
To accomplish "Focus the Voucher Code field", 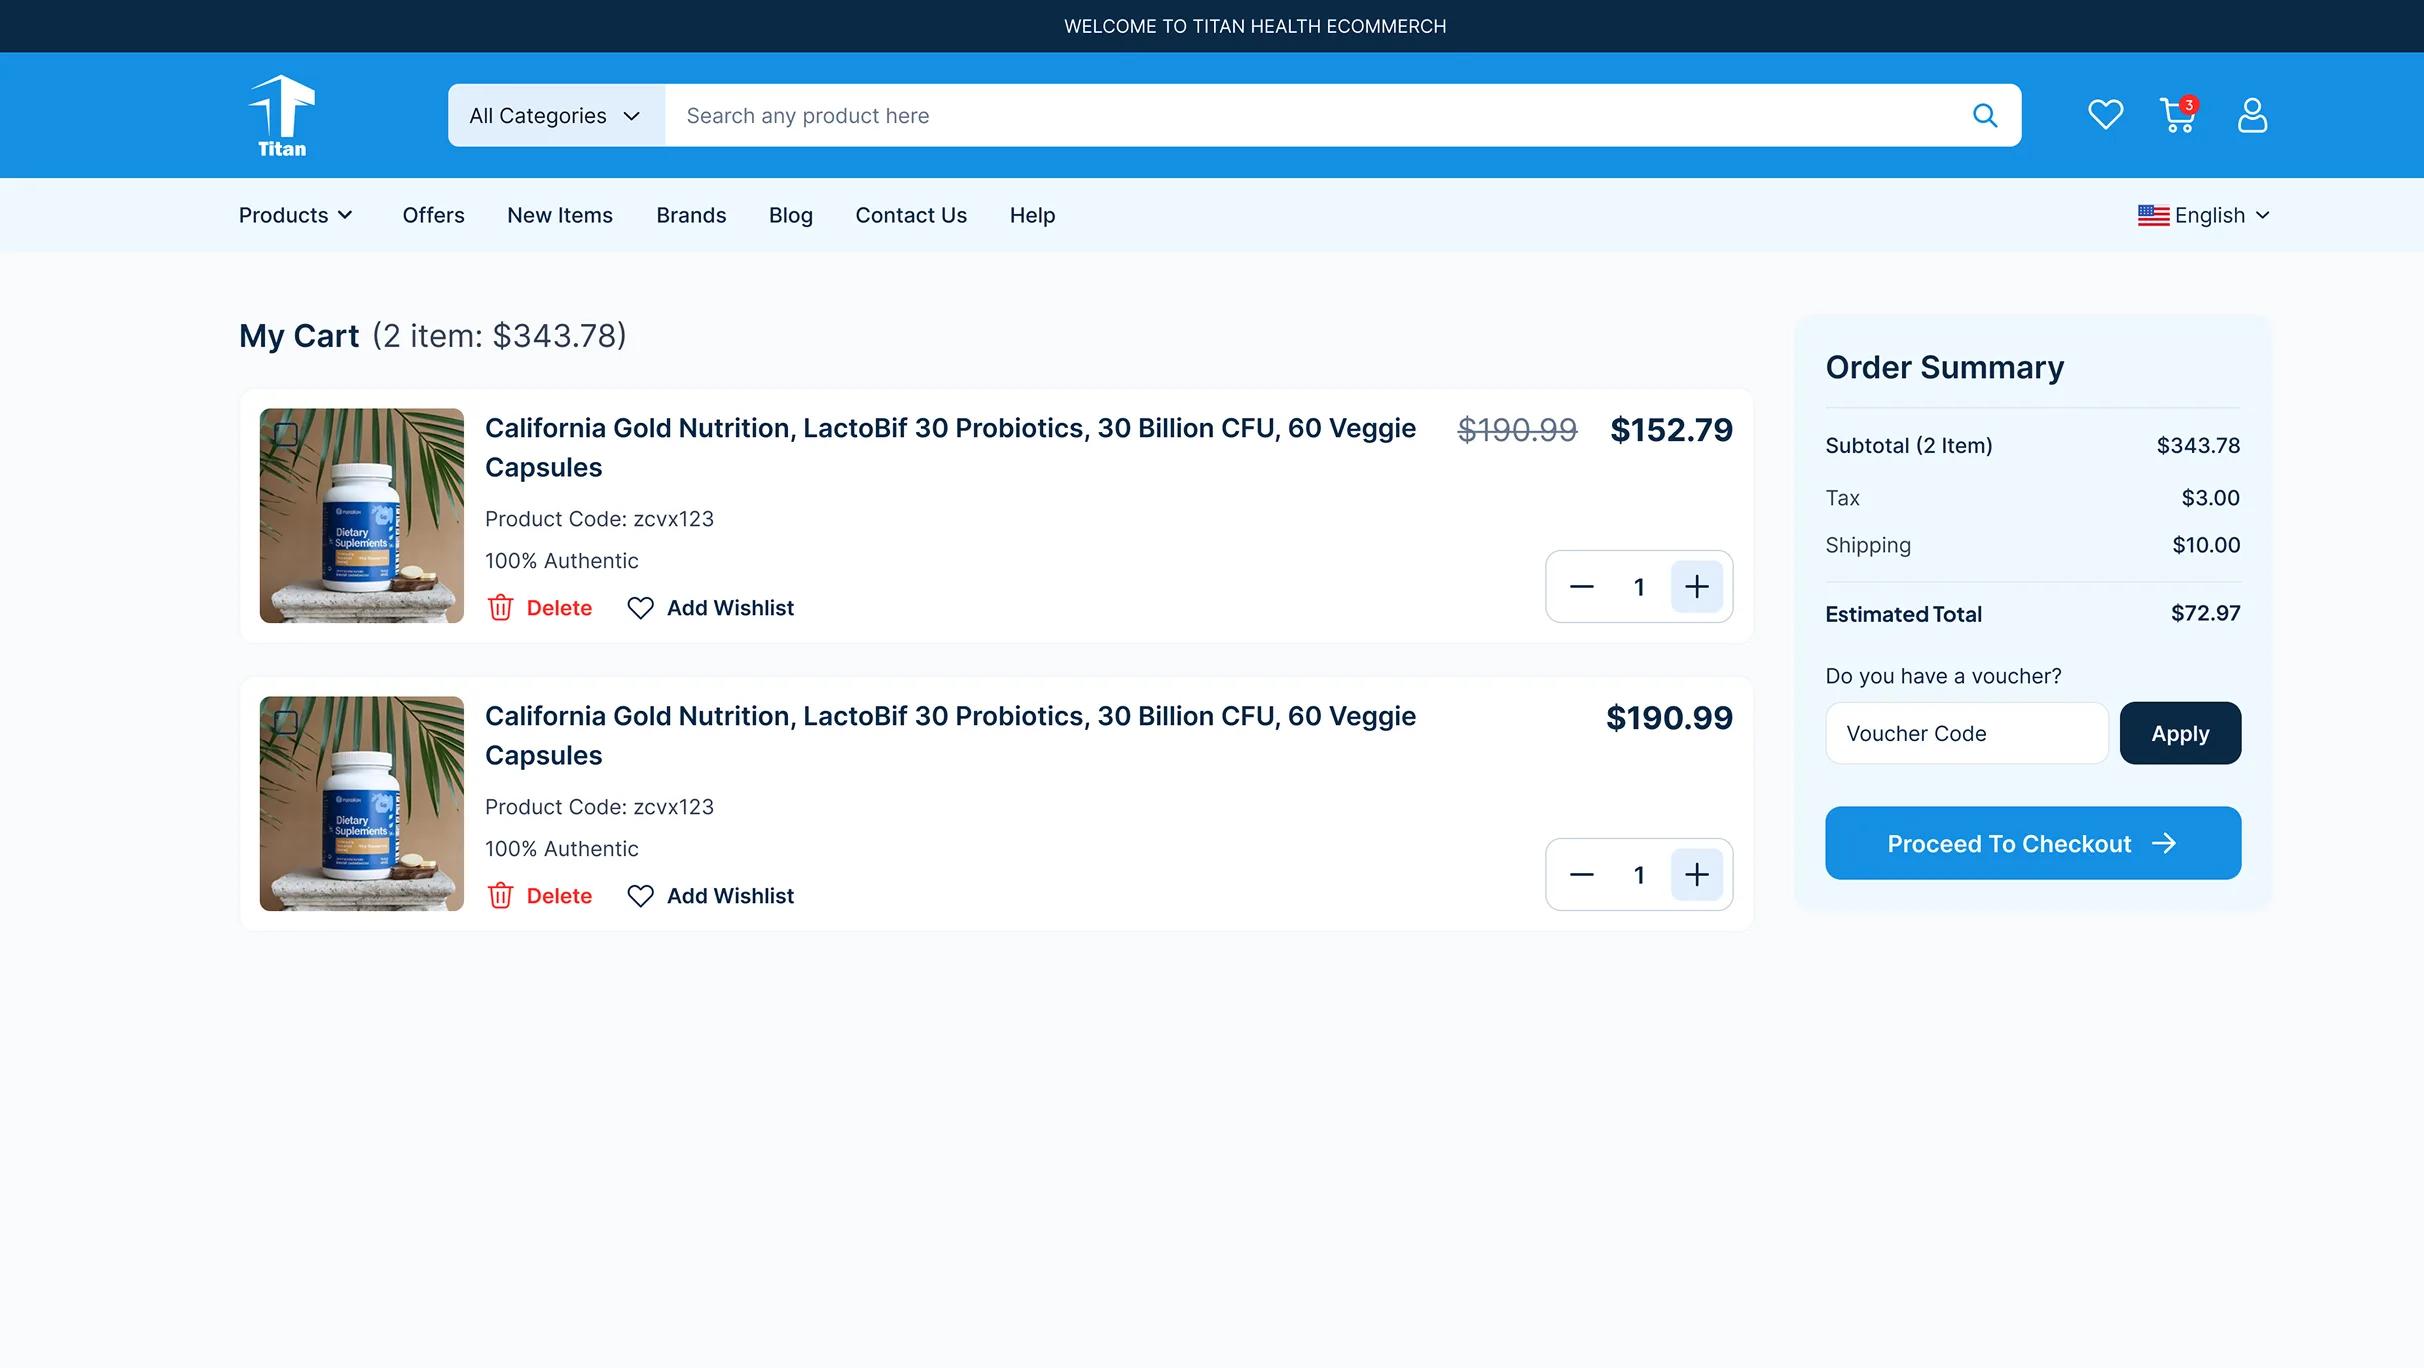I will tap(1967, 734).
